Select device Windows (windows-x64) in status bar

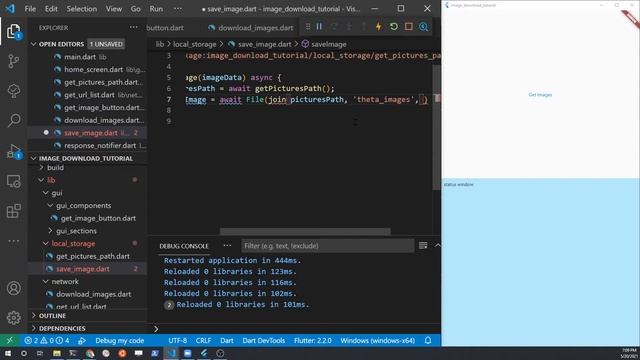pos(378,340)
